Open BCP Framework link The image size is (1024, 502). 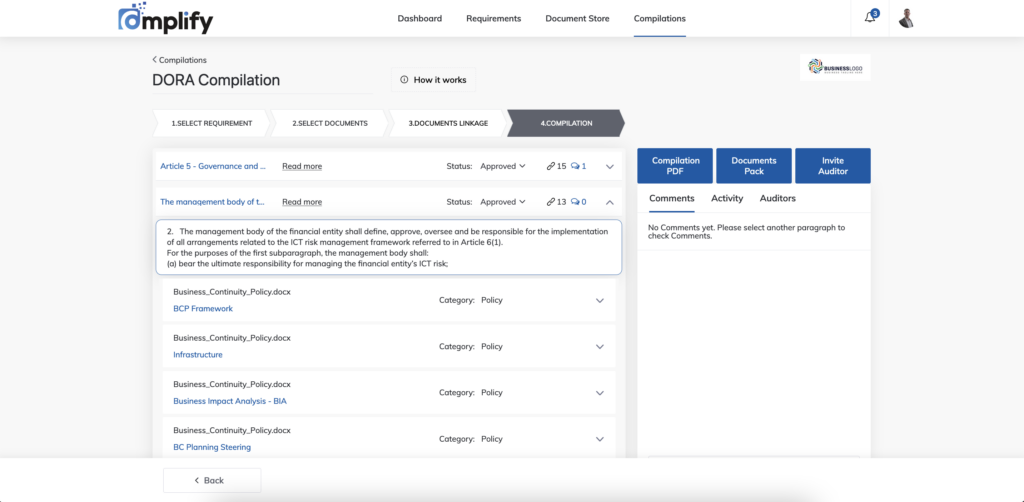click(x=203, y=309)
